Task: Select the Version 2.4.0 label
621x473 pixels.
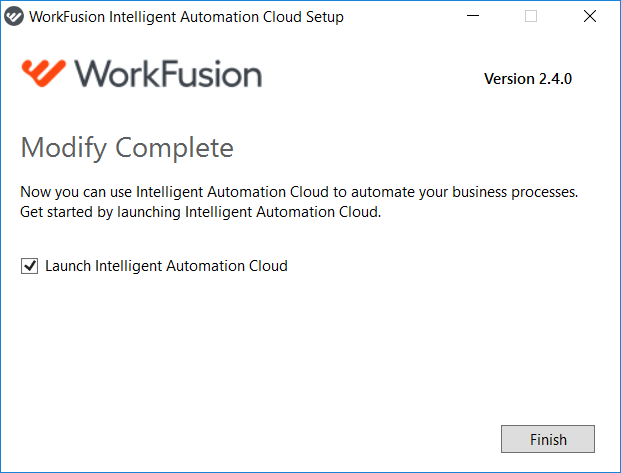Action: point(528,79)
